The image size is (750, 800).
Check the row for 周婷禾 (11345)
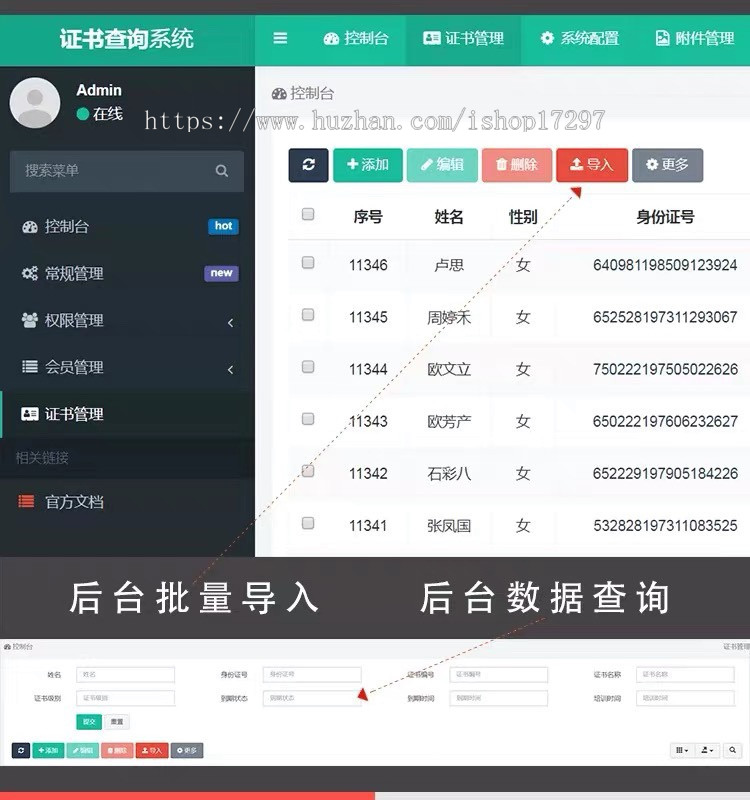(308, 315)
